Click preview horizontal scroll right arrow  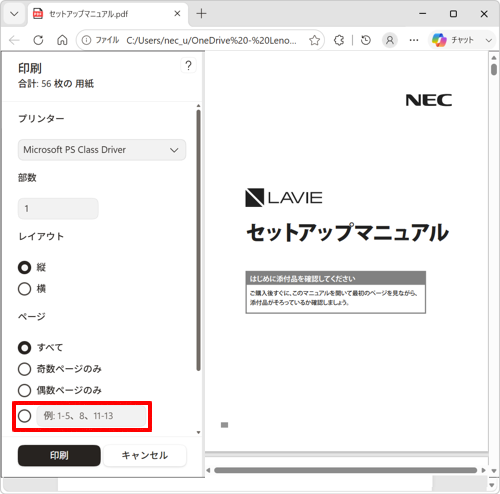(x=483, y=470)
